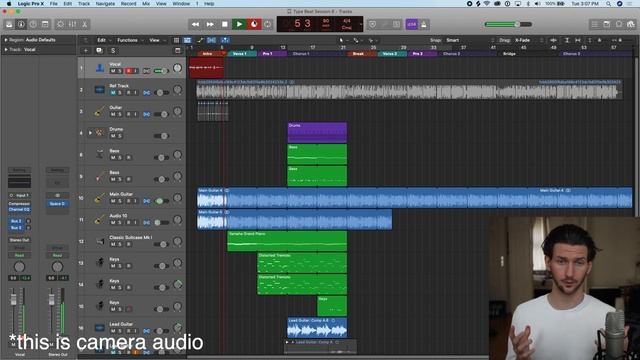Open the File menu

53,4
